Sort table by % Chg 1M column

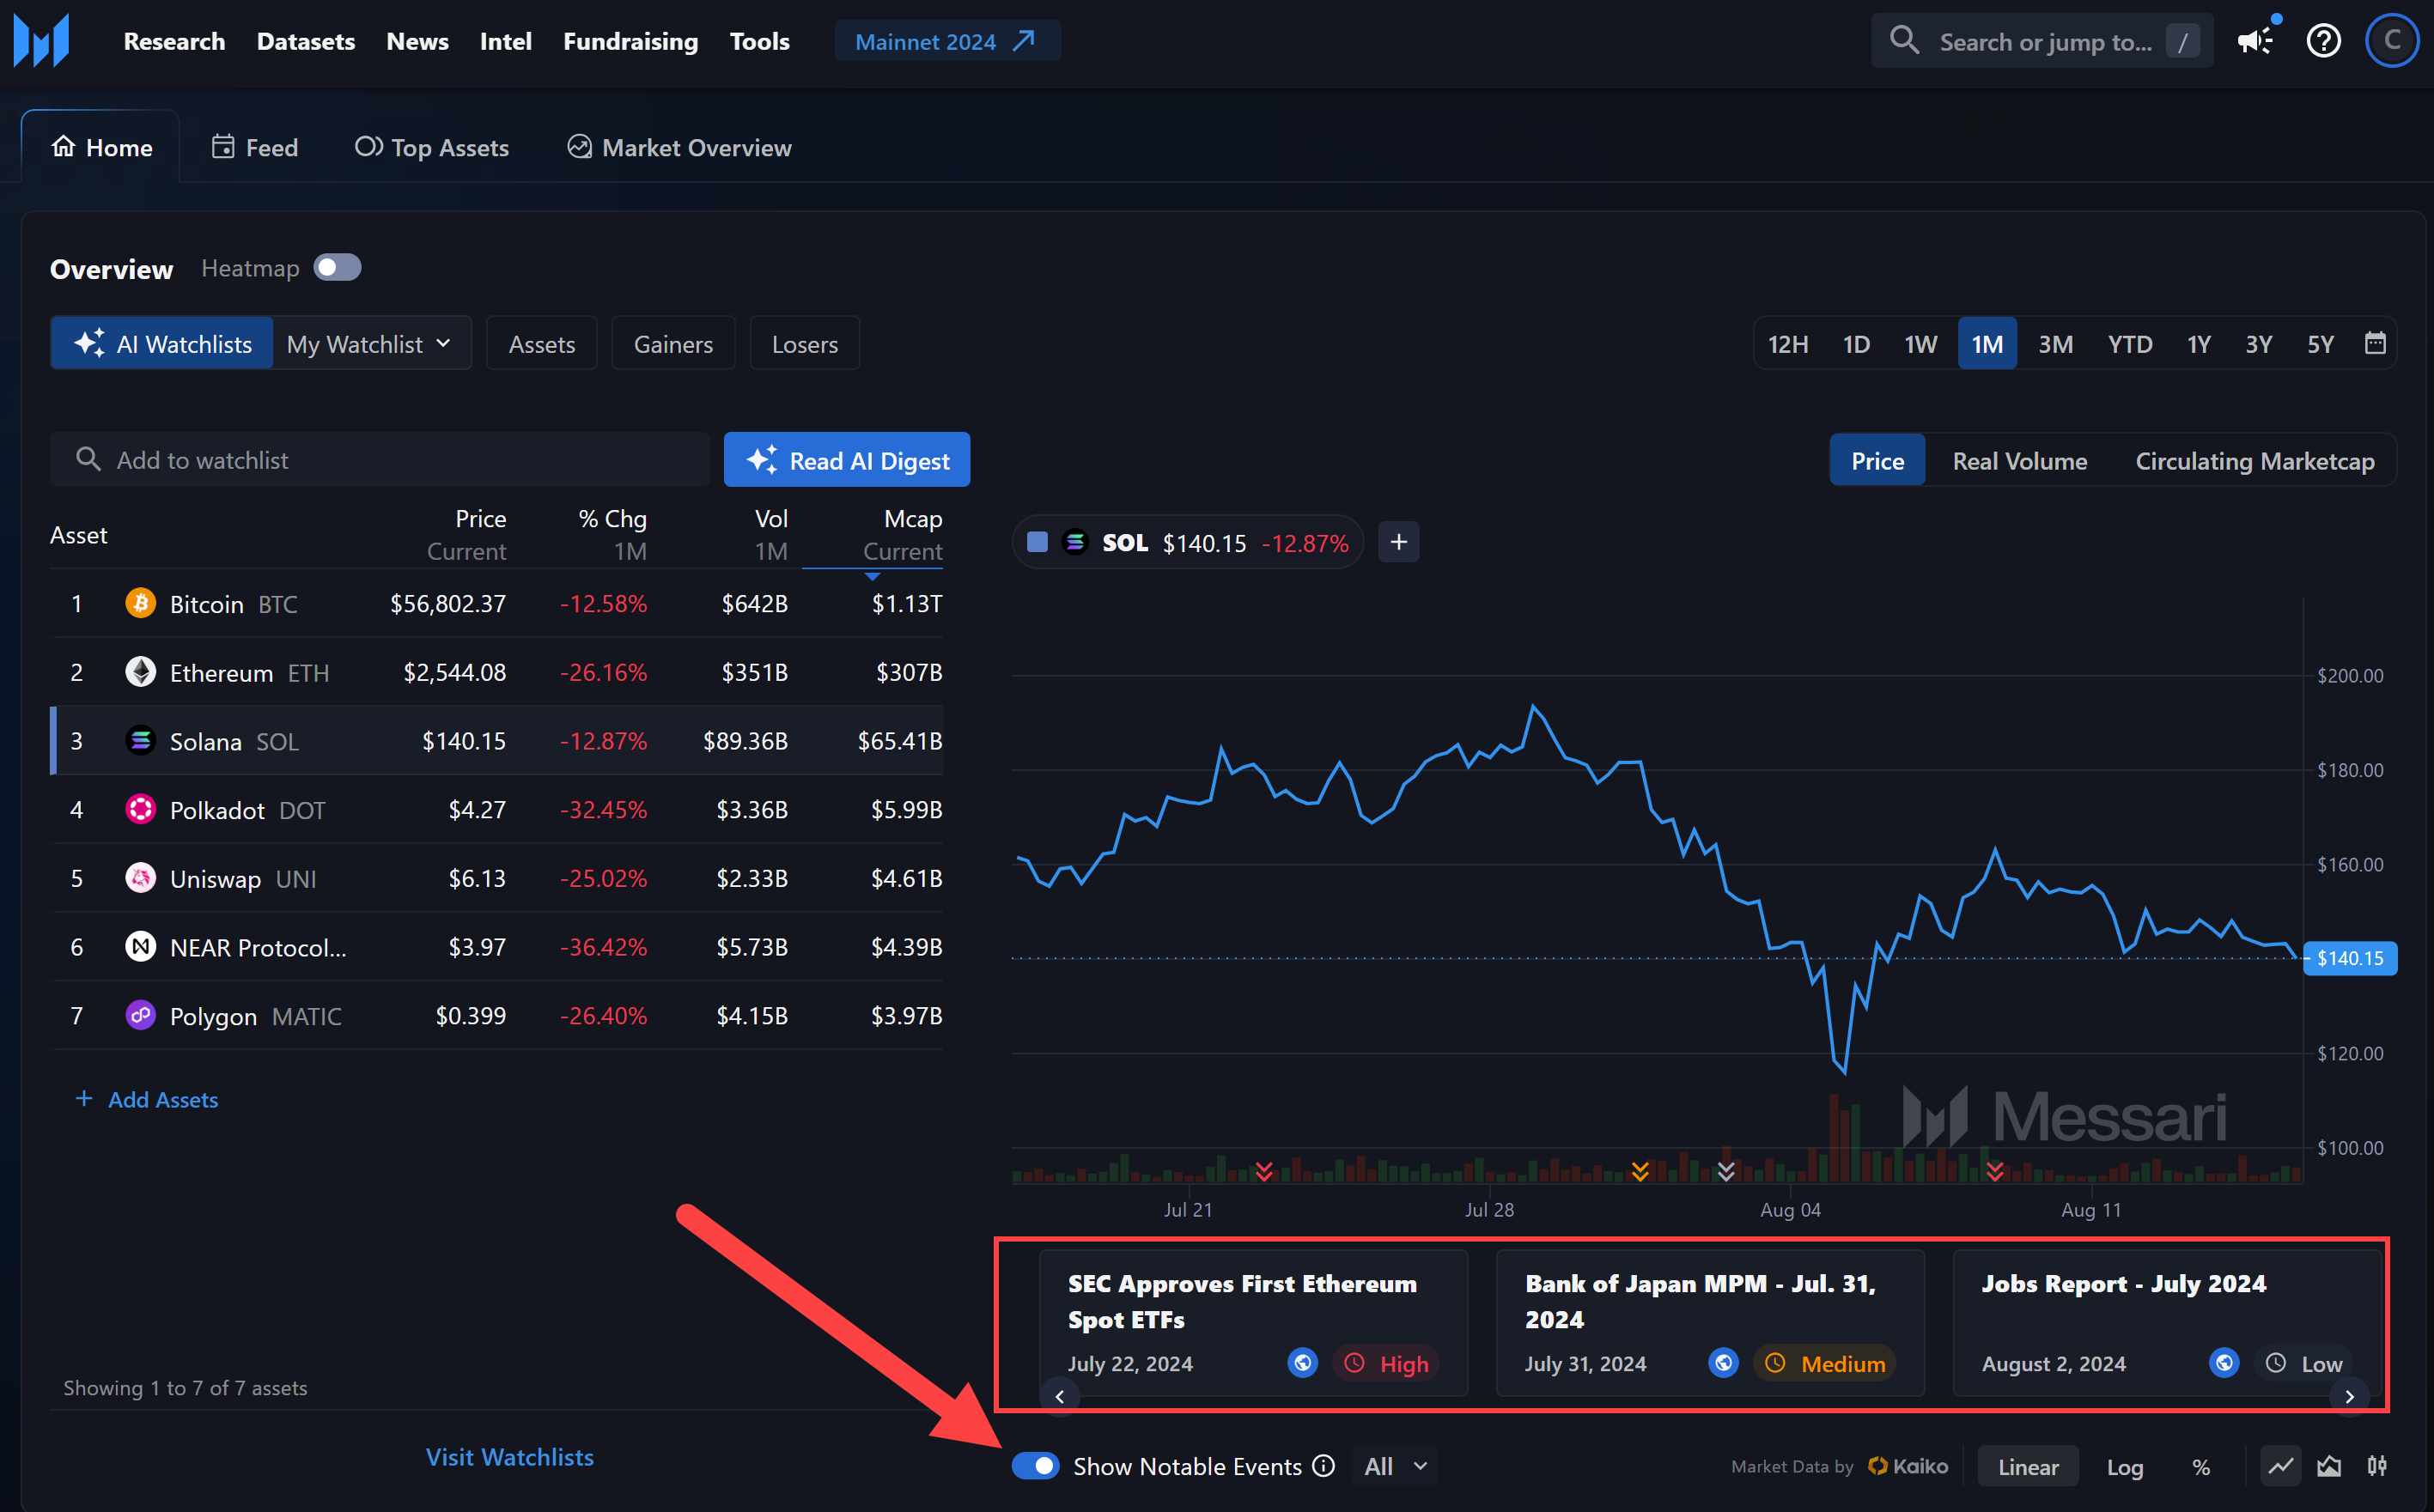pyautogui.click(x=612, y=535)
